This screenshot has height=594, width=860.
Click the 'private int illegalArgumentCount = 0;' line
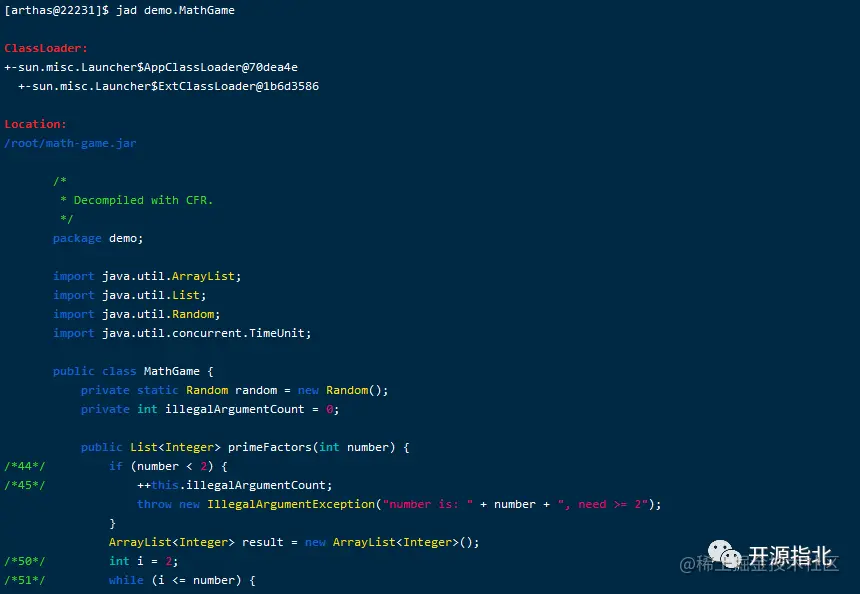(x=210, y=409)
